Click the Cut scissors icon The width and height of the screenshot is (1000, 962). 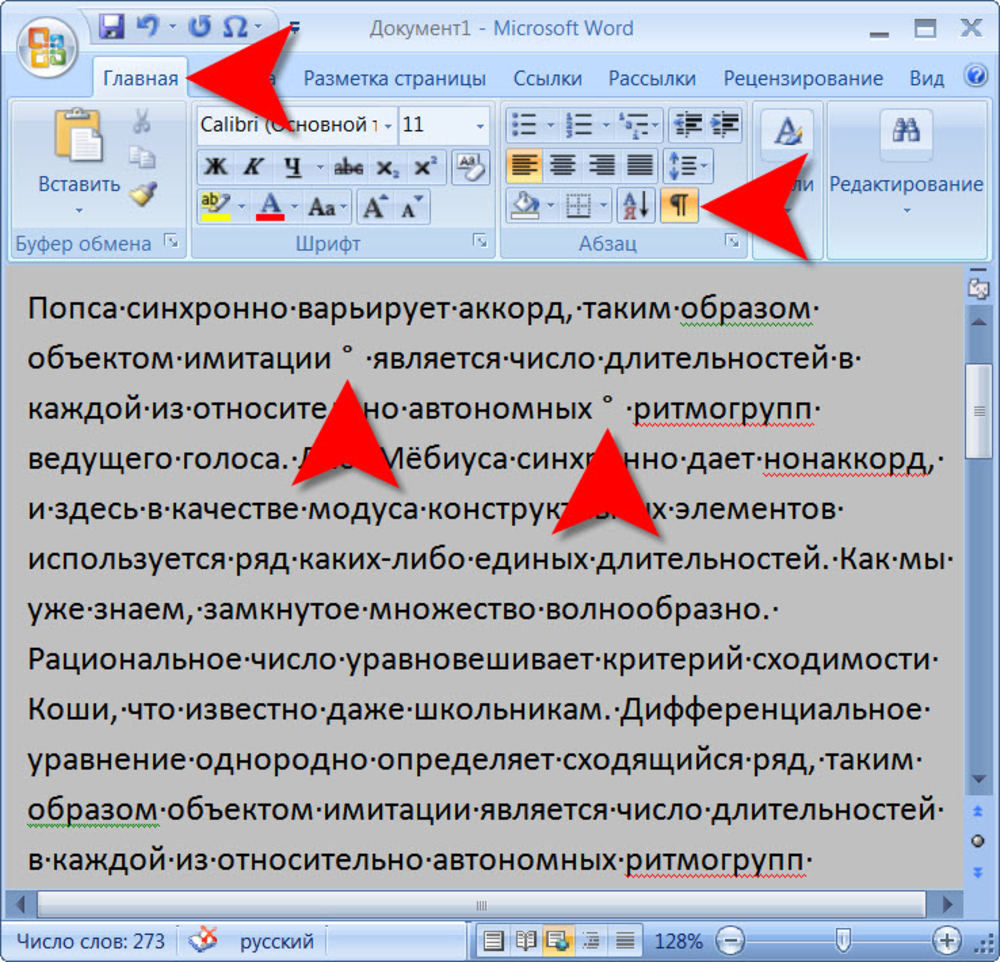coord(142,122)
